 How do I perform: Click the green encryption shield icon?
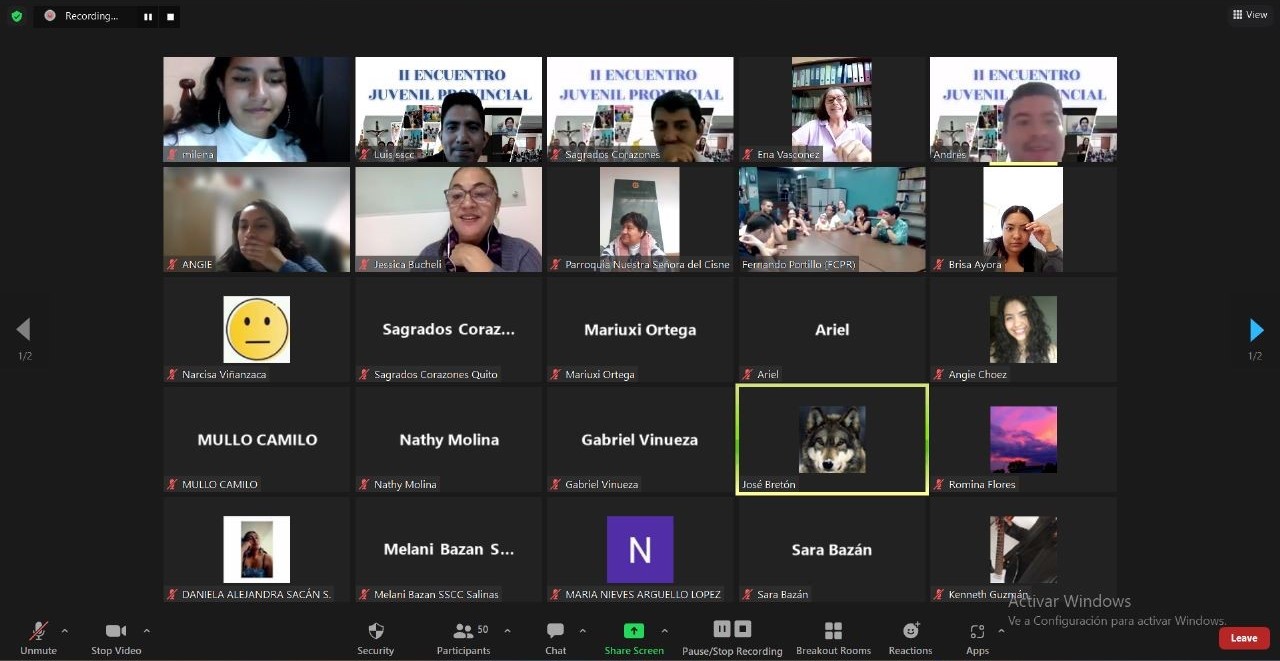tap(16, 16)
